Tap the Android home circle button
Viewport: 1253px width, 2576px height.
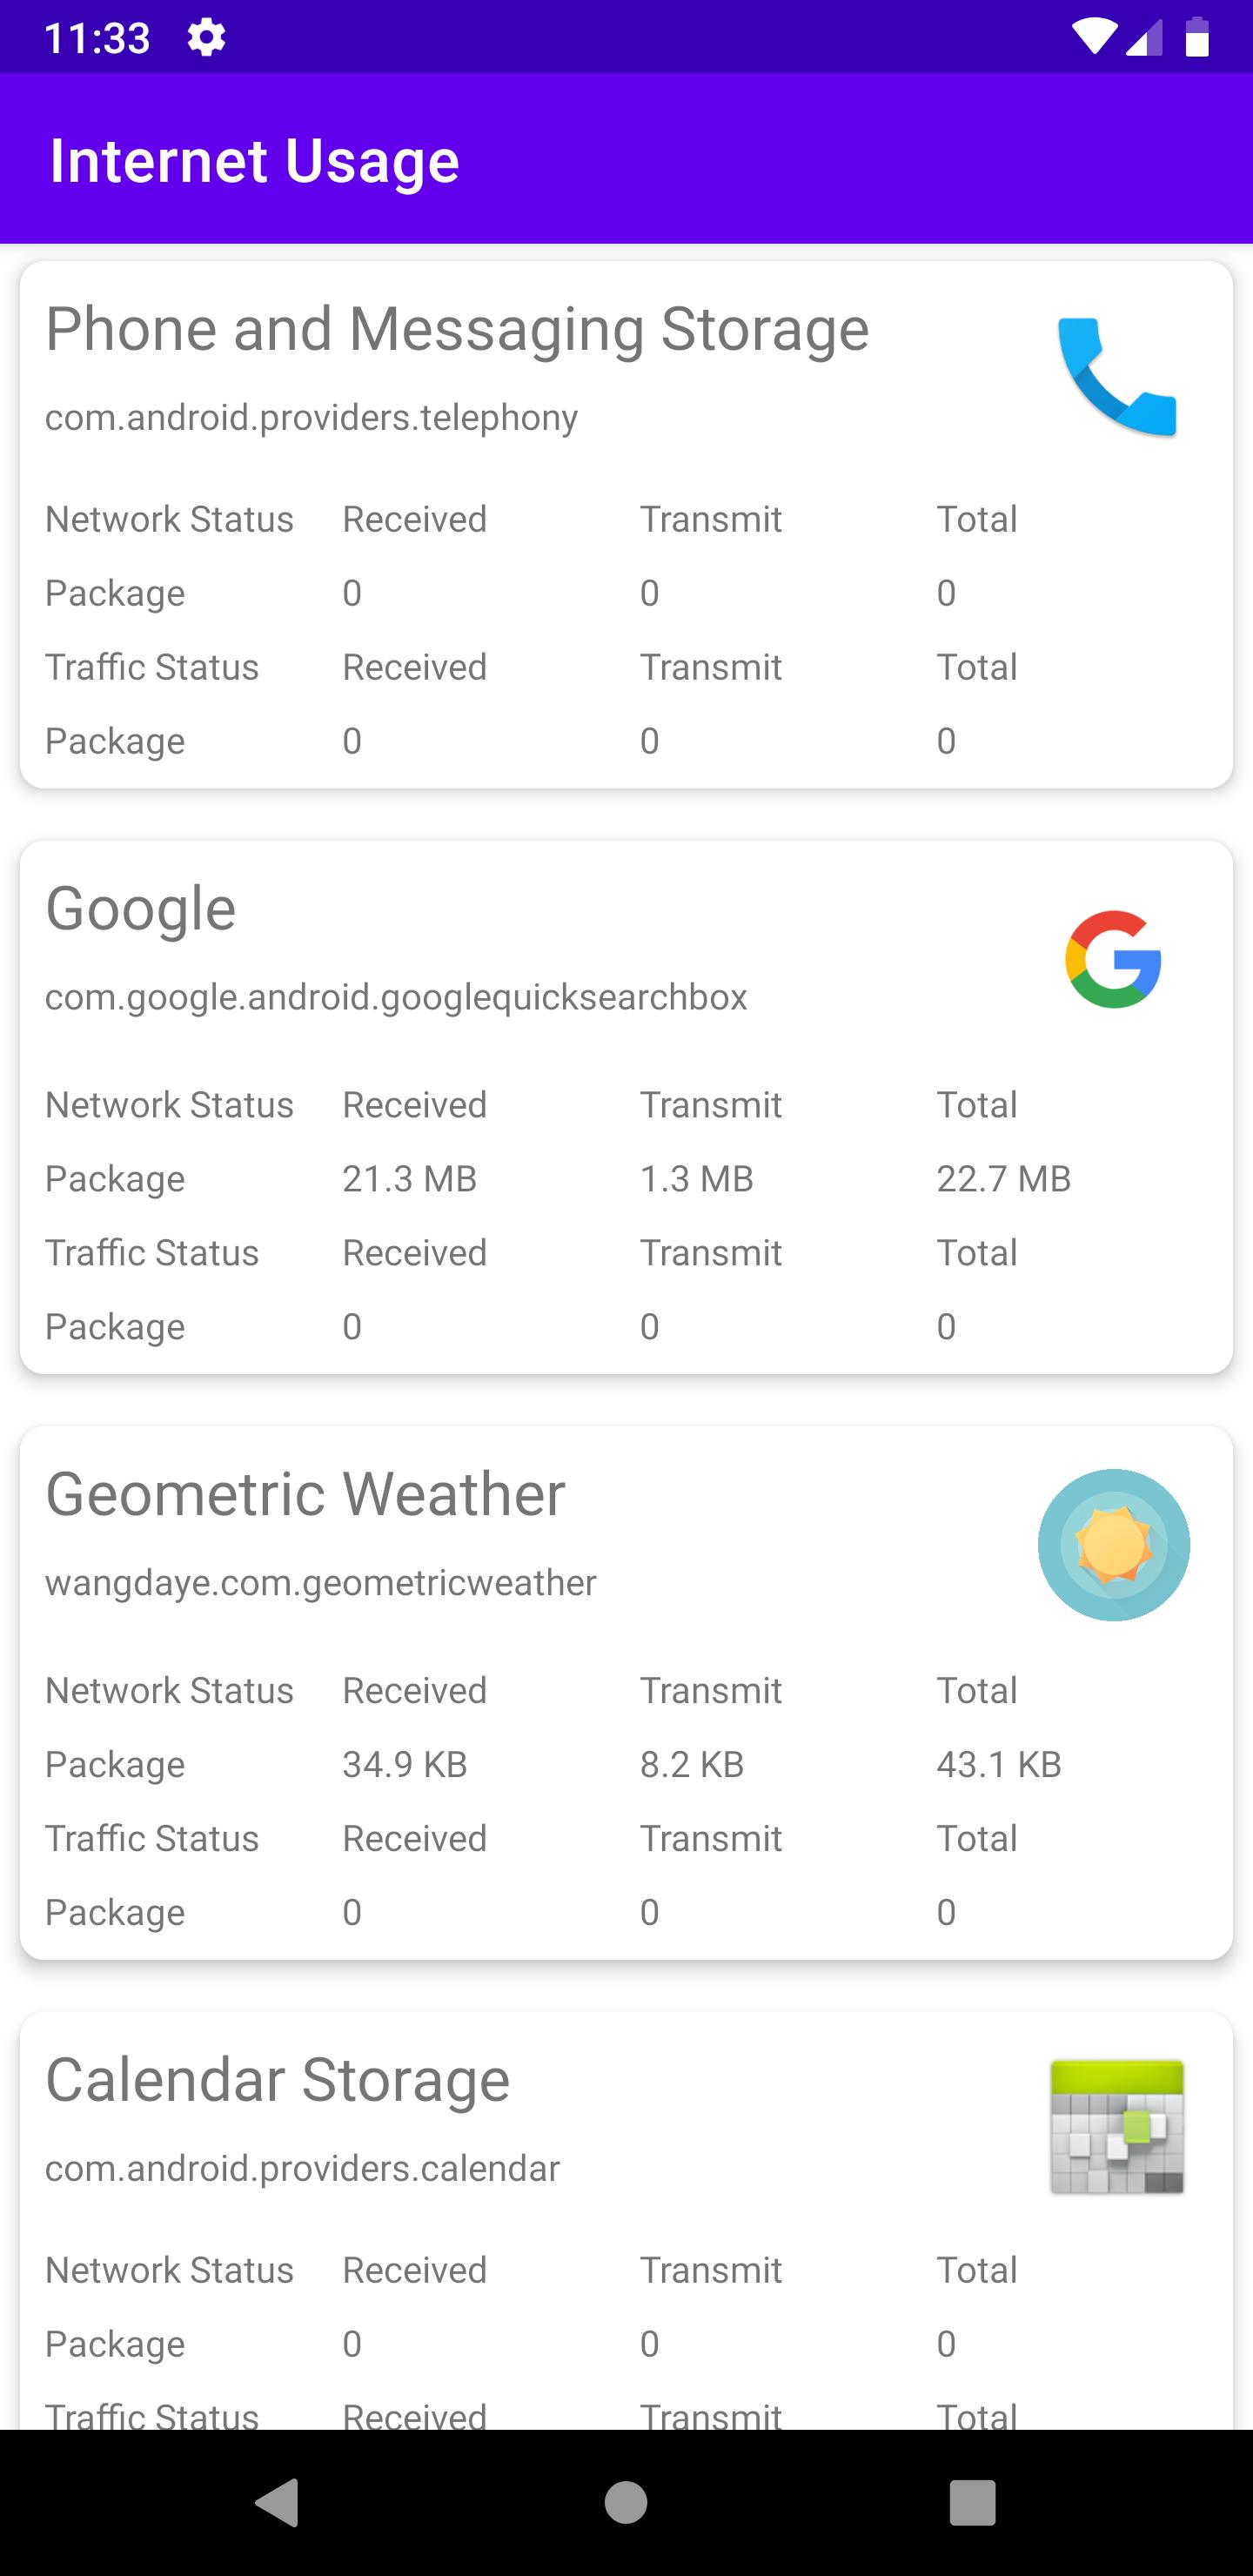[626, 2503]
